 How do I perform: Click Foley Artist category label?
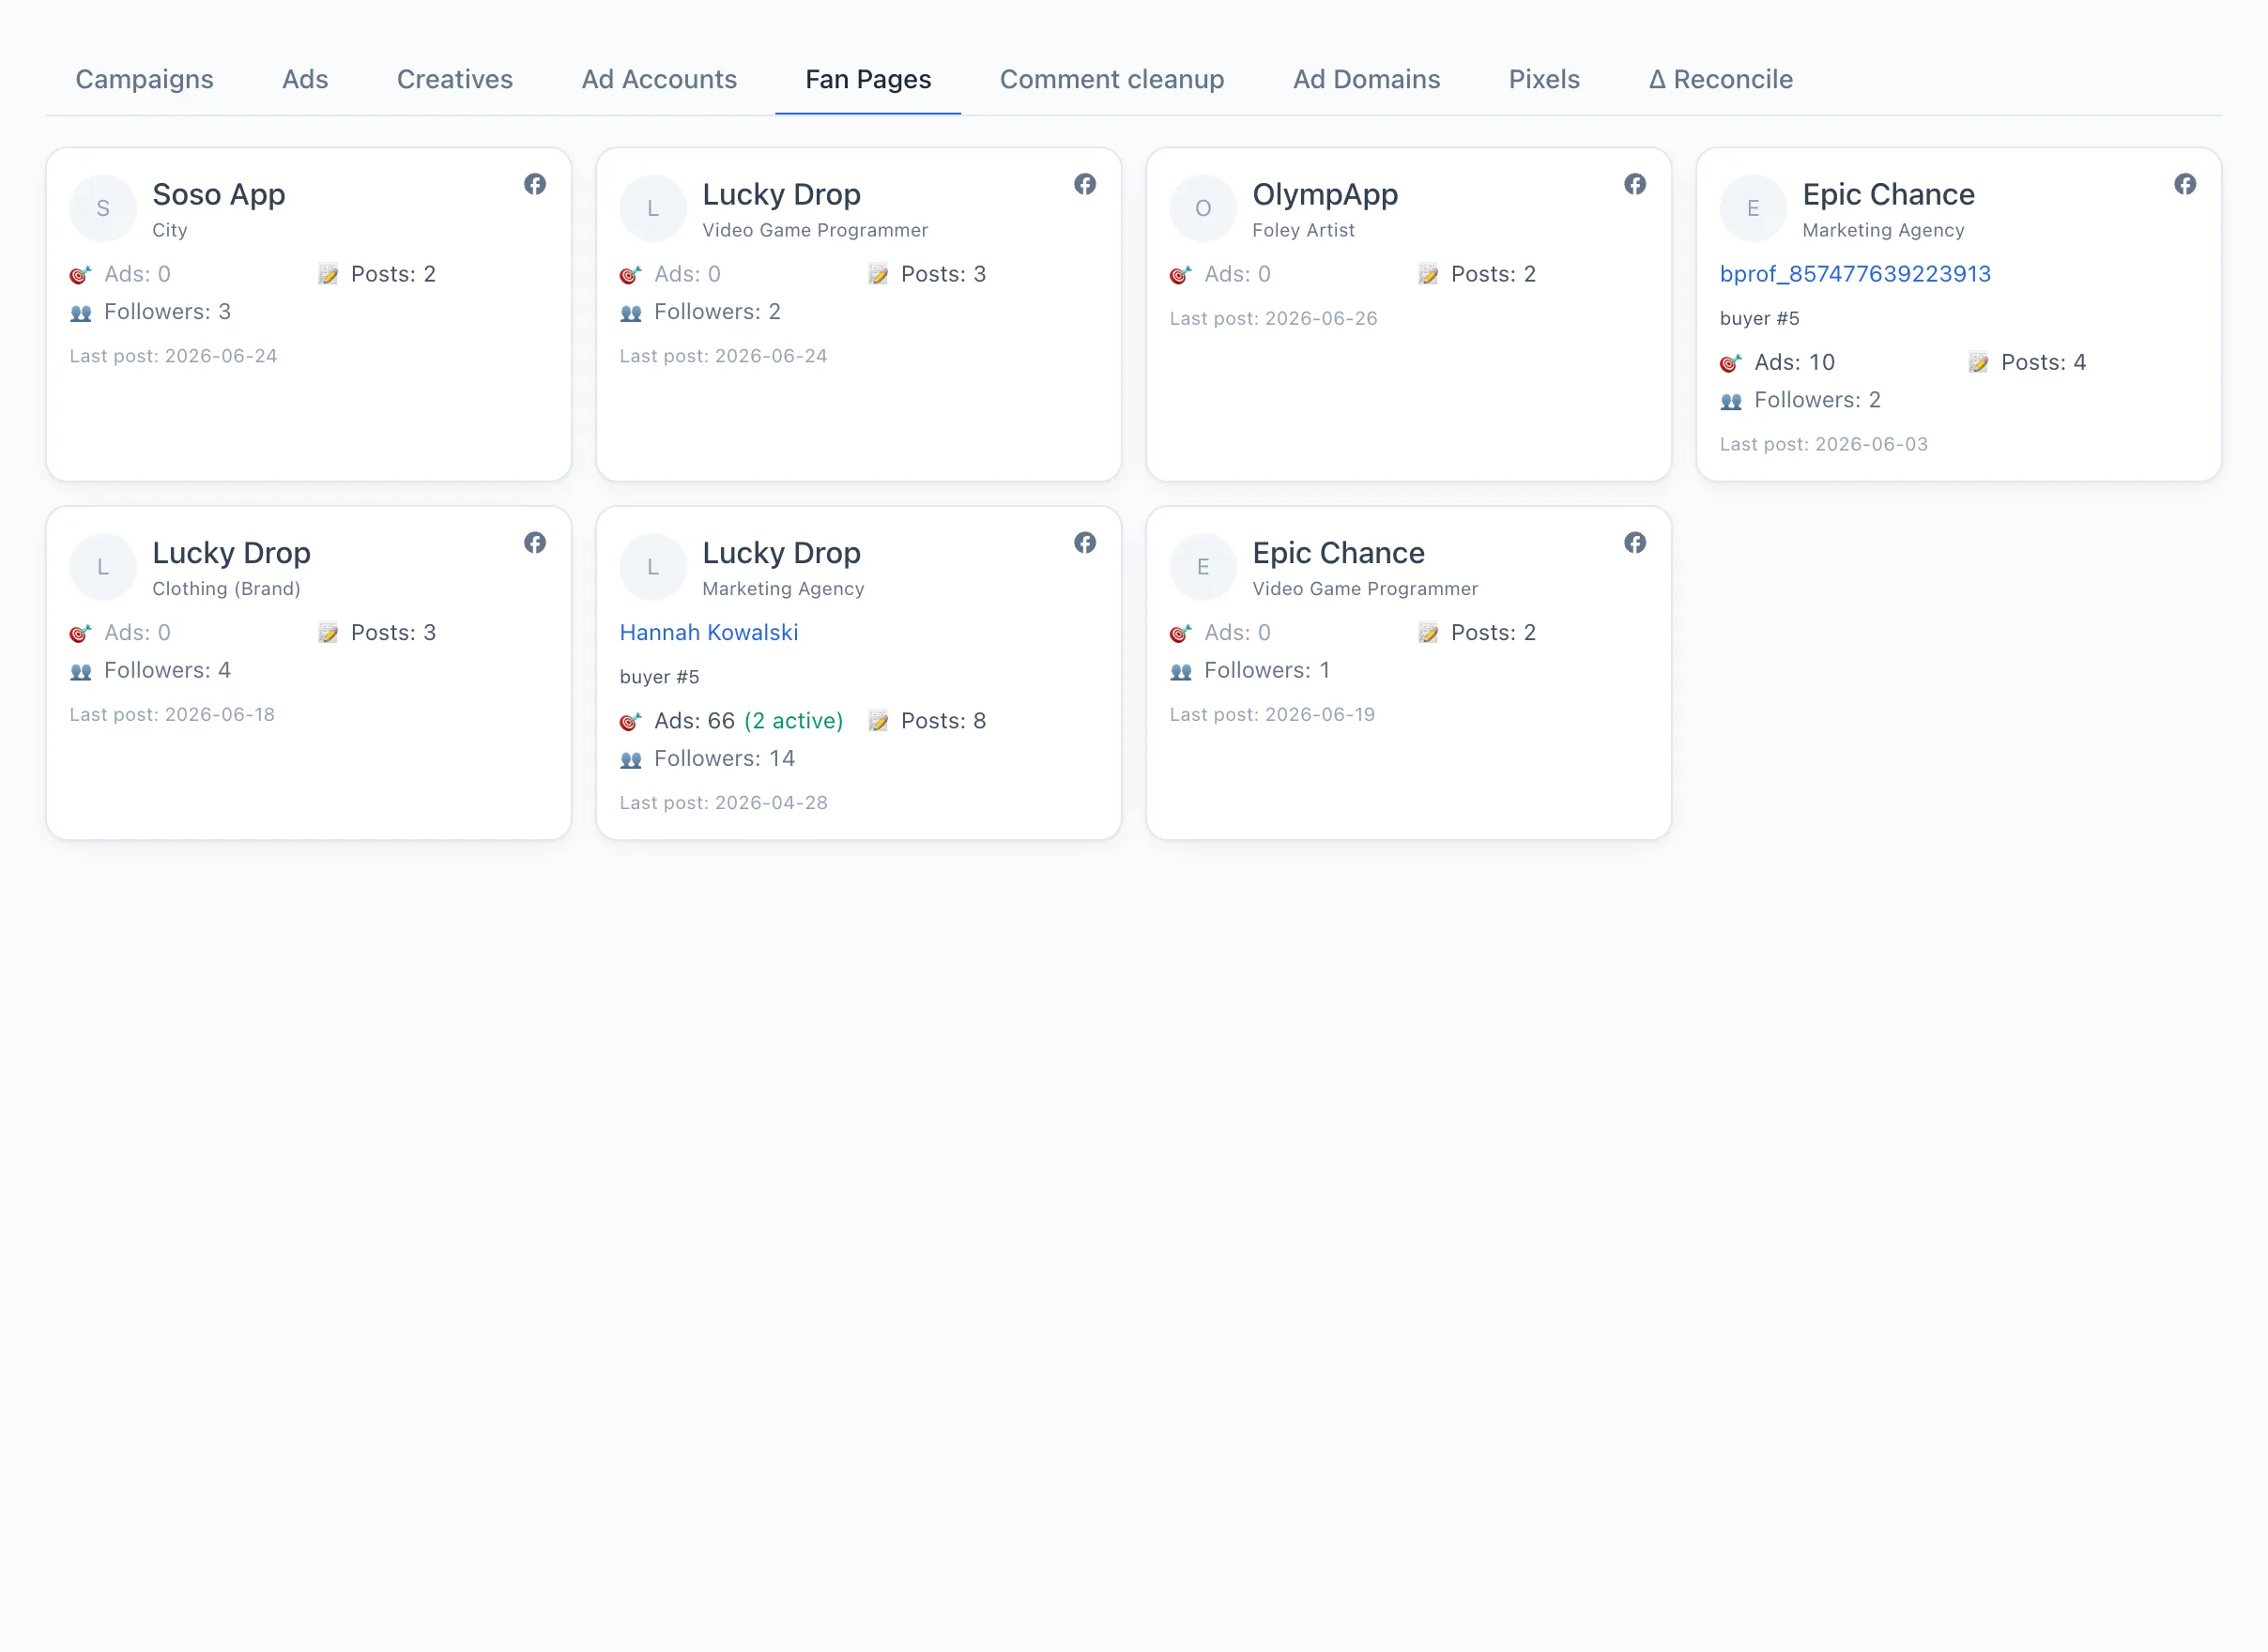pos(1303,230)
